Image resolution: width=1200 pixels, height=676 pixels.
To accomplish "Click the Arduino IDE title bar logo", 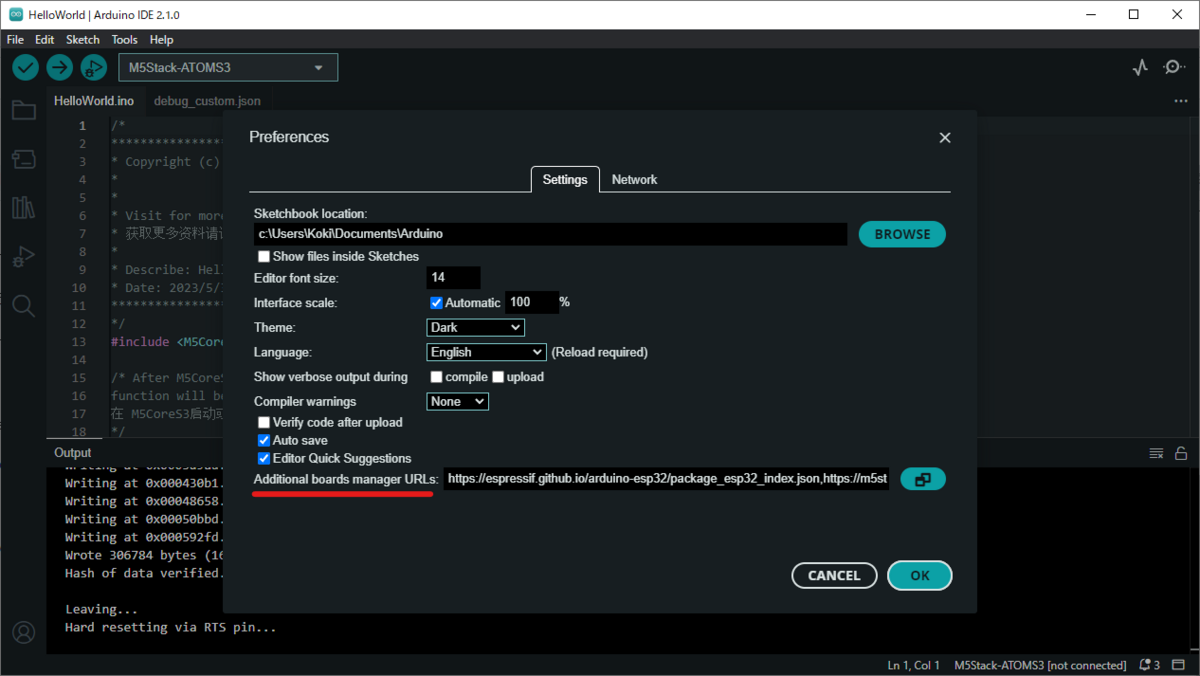I will point(16,15).
